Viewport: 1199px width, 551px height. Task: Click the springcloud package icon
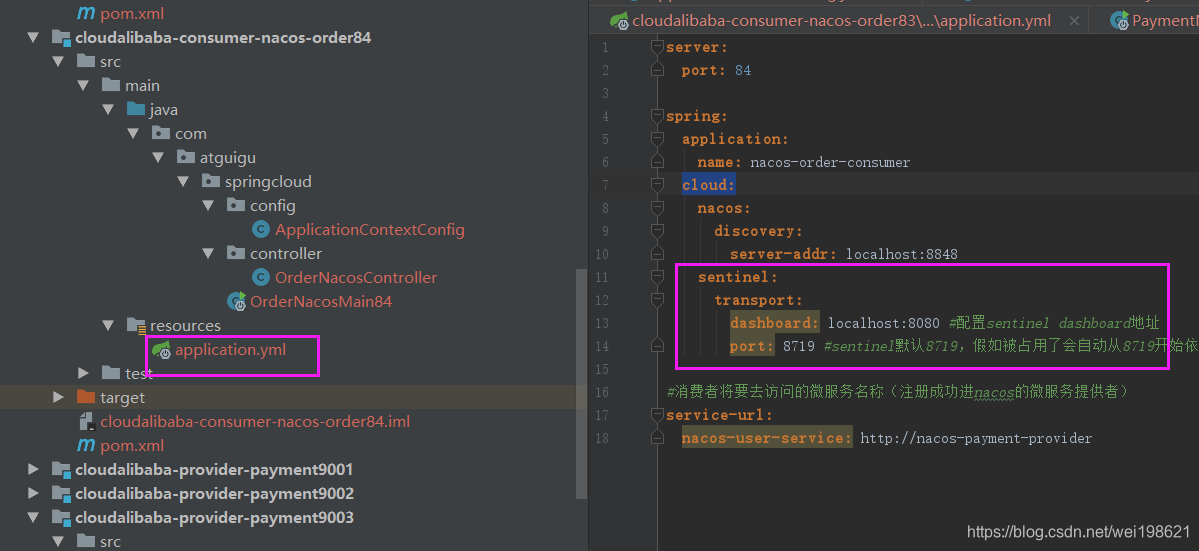(211, 182)
